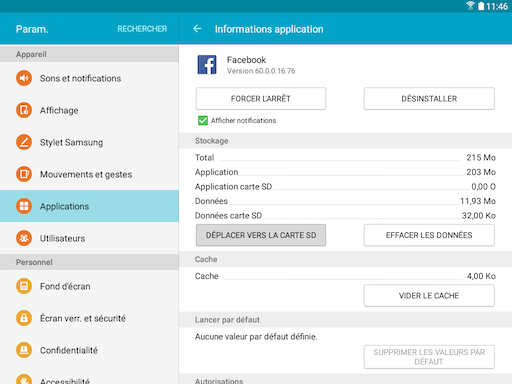This screenshot has height=384, width=512.
Task: Open Écran verr. et sécurité settings
Action: (x=89, y=318)
